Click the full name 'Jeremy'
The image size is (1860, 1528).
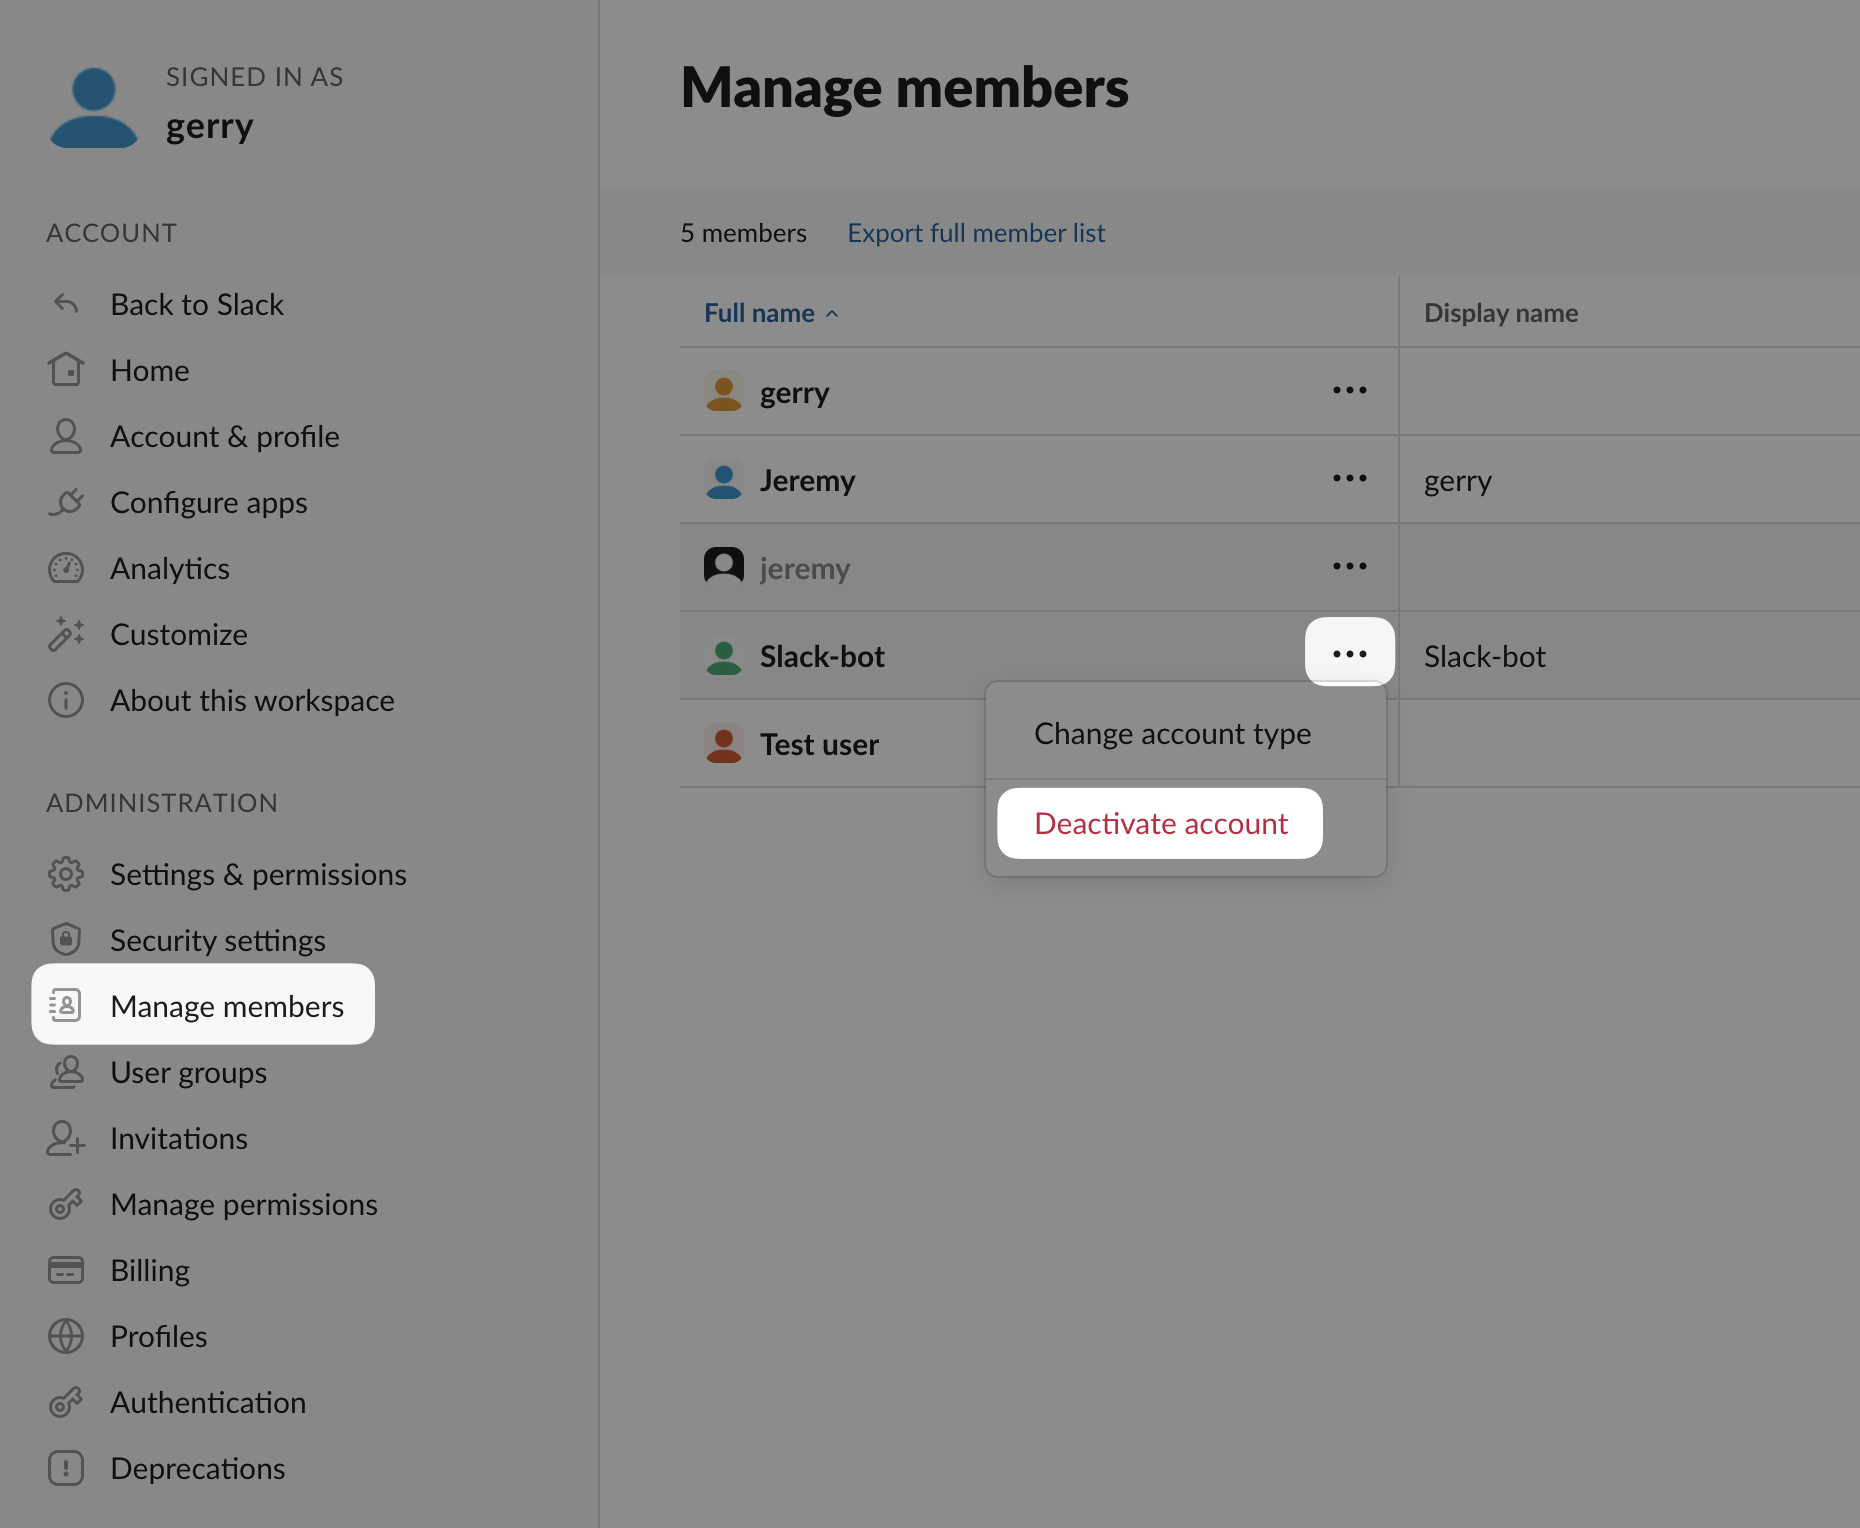click(x=807, y=481)
